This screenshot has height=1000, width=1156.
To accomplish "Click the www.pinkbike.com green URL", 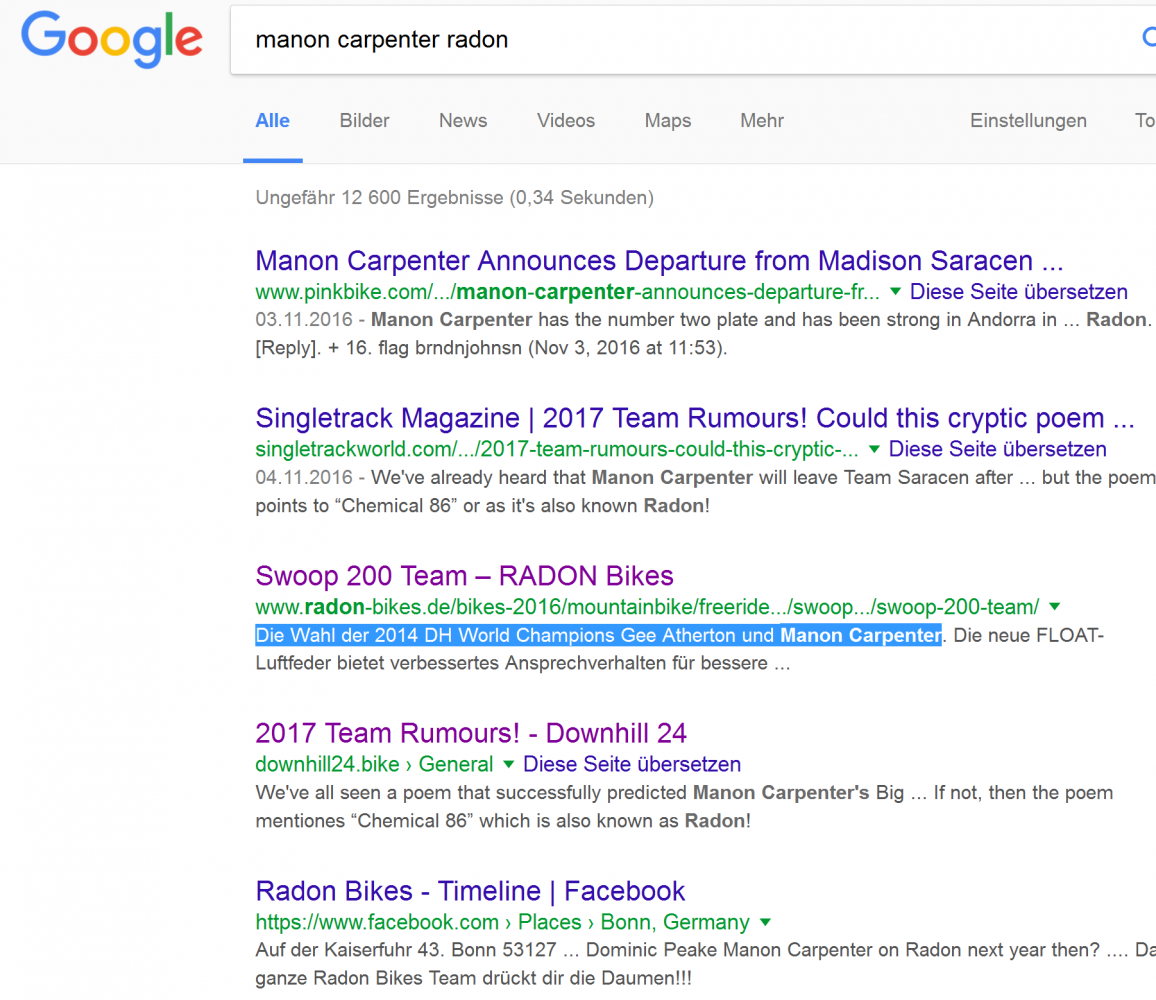I will coord(568,292).
